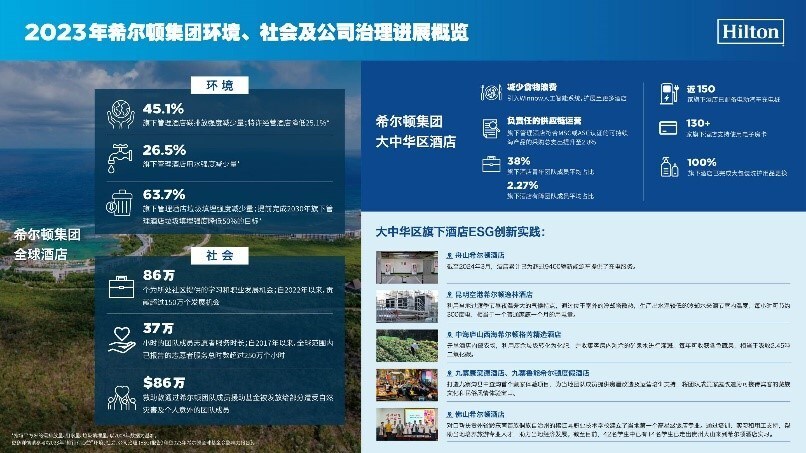
Task: Click the food waste plate icon
Action: pyautogui.click(x=490, y=92)
